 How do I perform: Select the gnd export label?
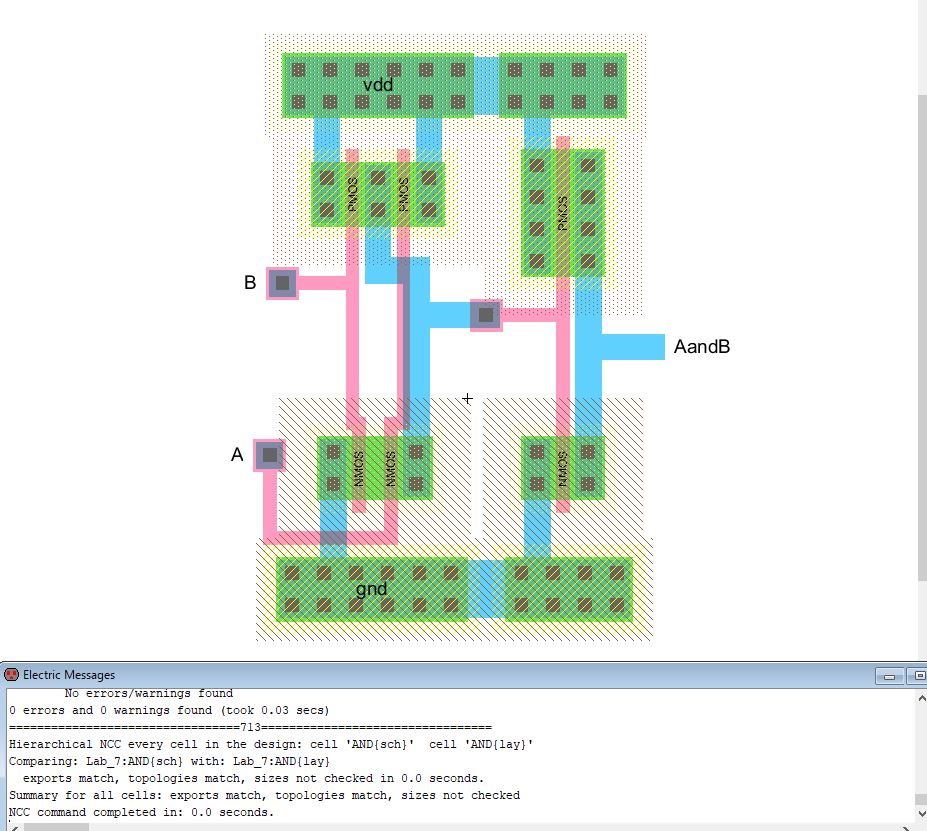coord(371,589)
